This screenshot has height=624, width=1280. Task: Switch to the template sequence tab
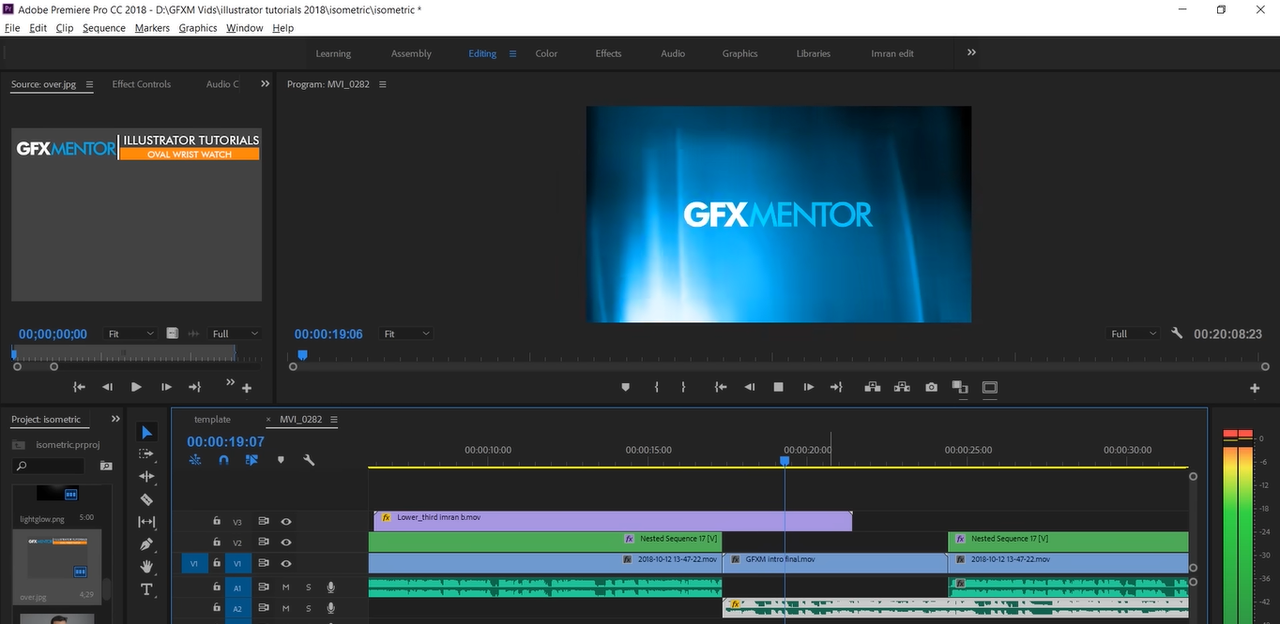212,419
